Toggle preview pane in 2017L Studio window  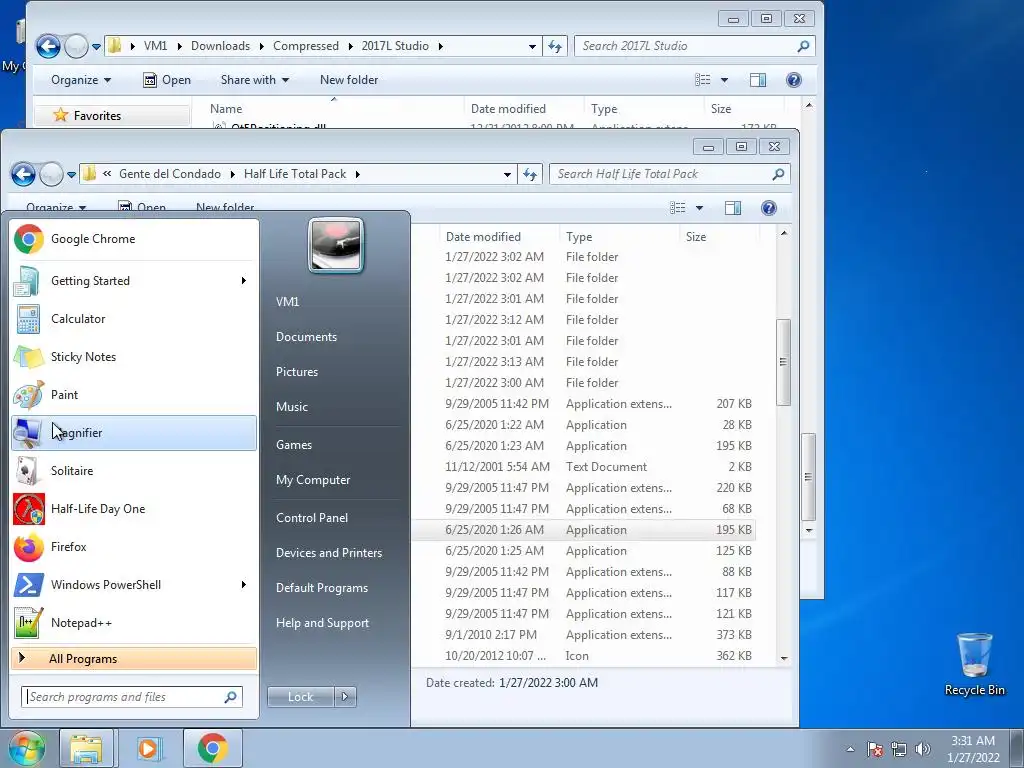coord(758,80)
